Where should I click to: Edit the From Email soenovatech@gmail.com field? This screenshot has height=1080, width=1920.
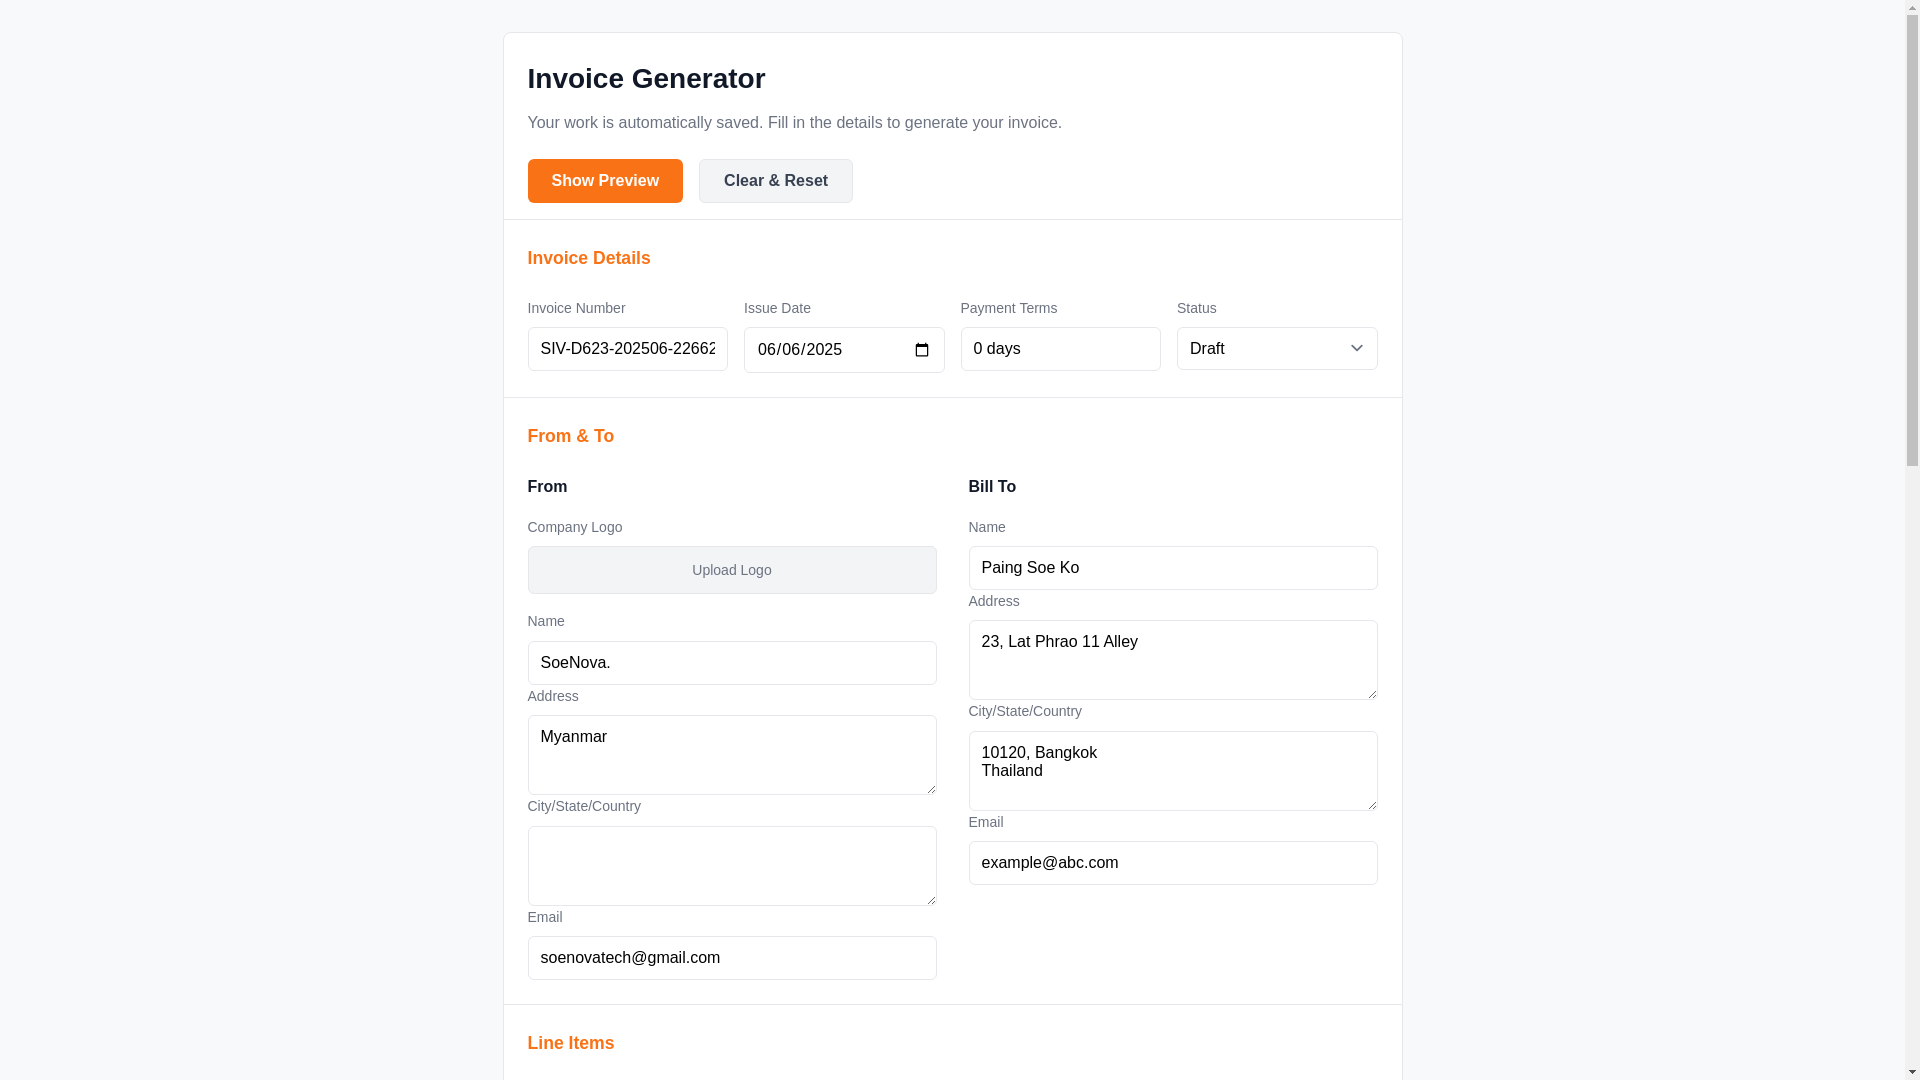[x=732, y=958]
